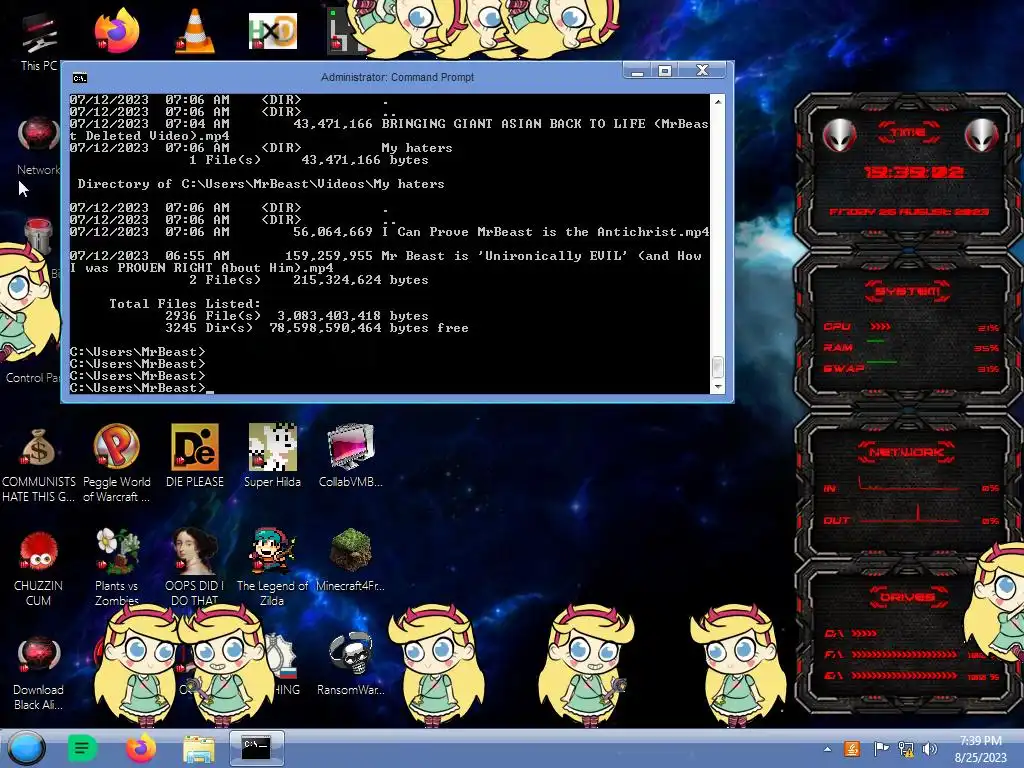Launch the CHUZZIN CUM shortcut
The height and width of the screenshot is (768, 1024).
[x=38, y=568]
